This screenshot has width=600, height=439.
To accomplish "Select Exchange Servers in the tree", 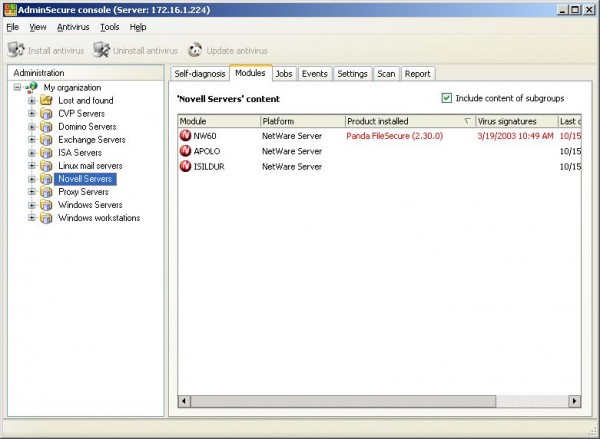I will 91,140.
